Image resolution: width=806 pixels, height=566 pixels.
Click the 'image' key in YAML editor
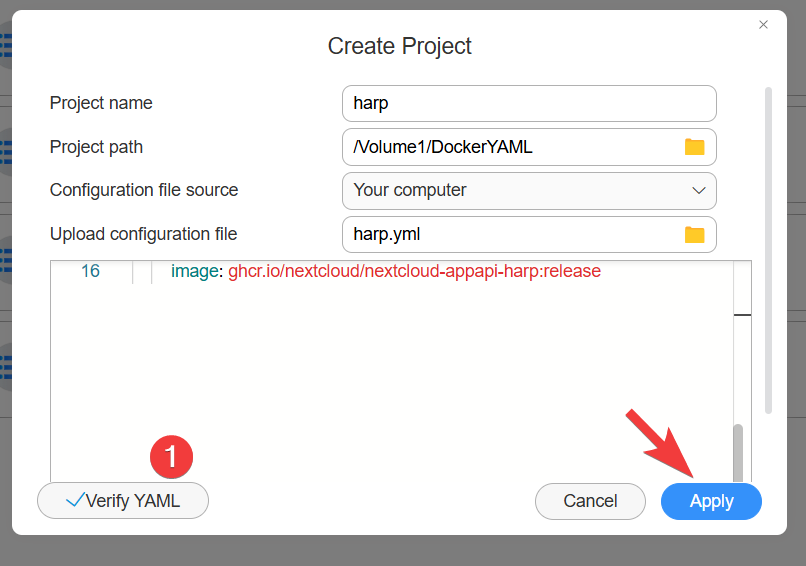pyautogui.click(x=195, y=271)
